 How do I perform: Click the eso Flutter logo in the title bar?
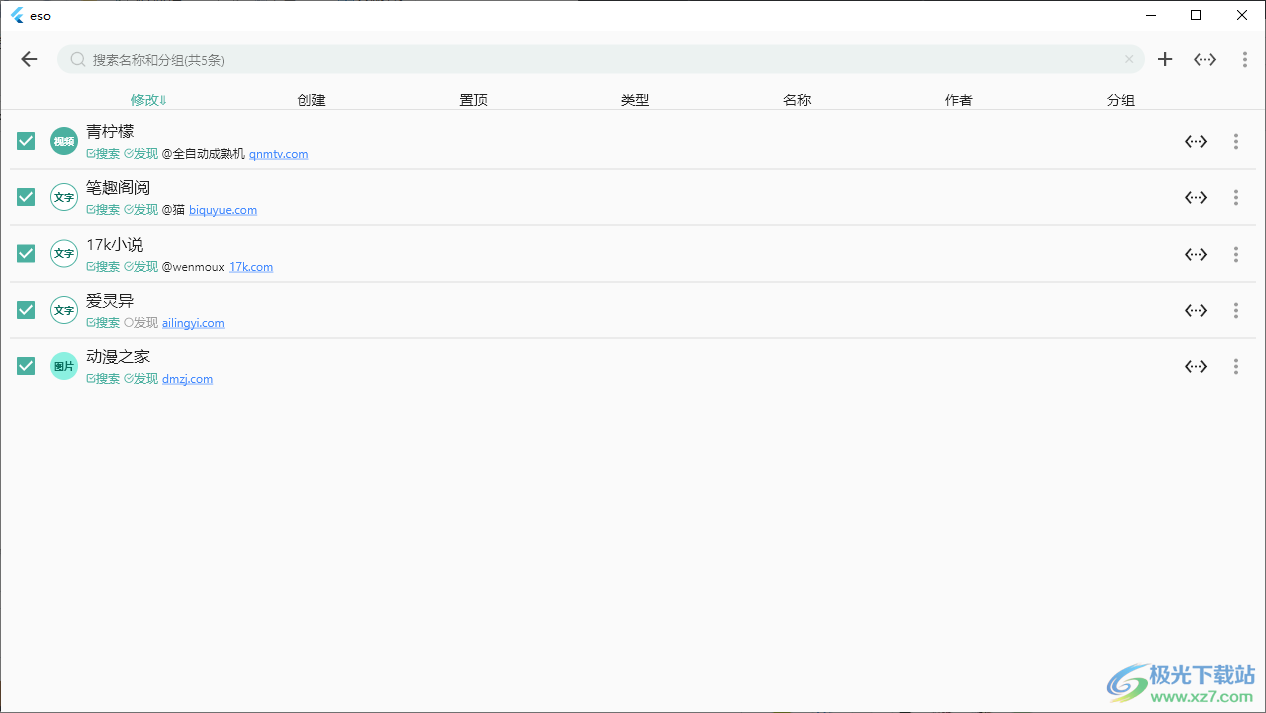tap(17, 15)
